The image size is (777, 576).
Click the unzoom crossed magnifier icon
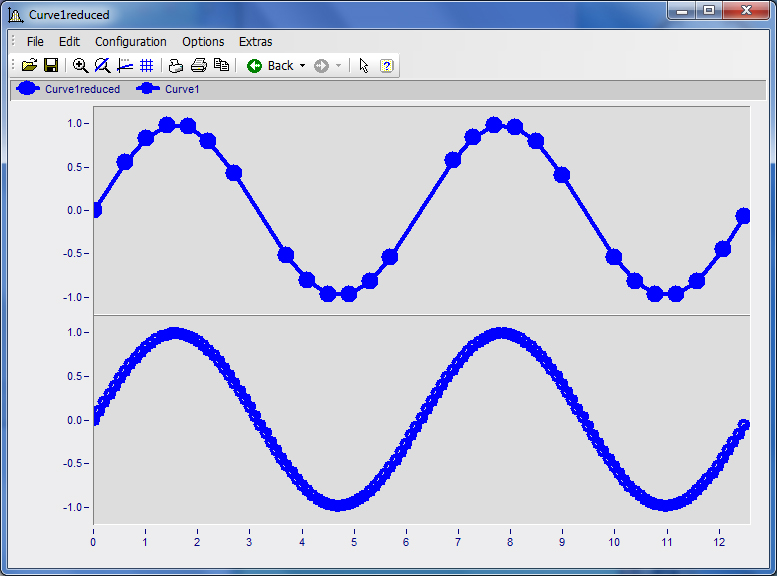103,65
